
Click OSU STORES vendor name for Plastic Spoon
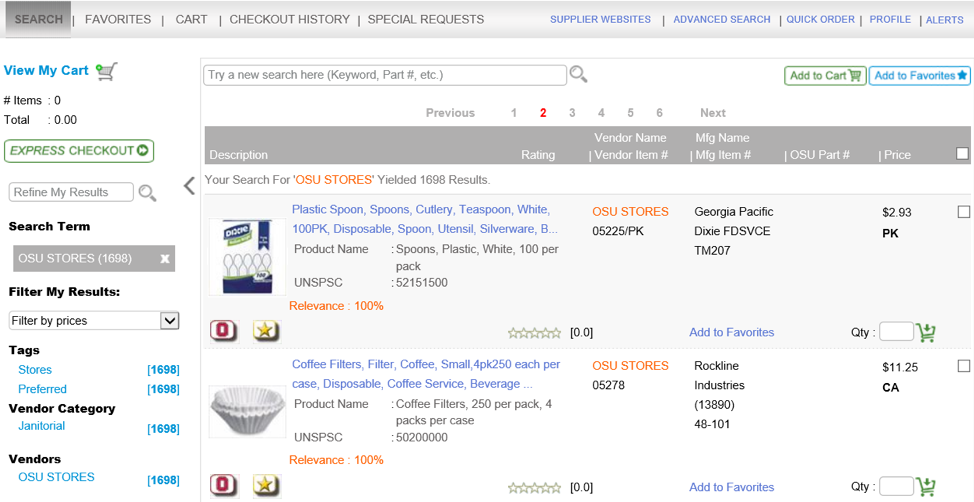(x=630, y=212)
